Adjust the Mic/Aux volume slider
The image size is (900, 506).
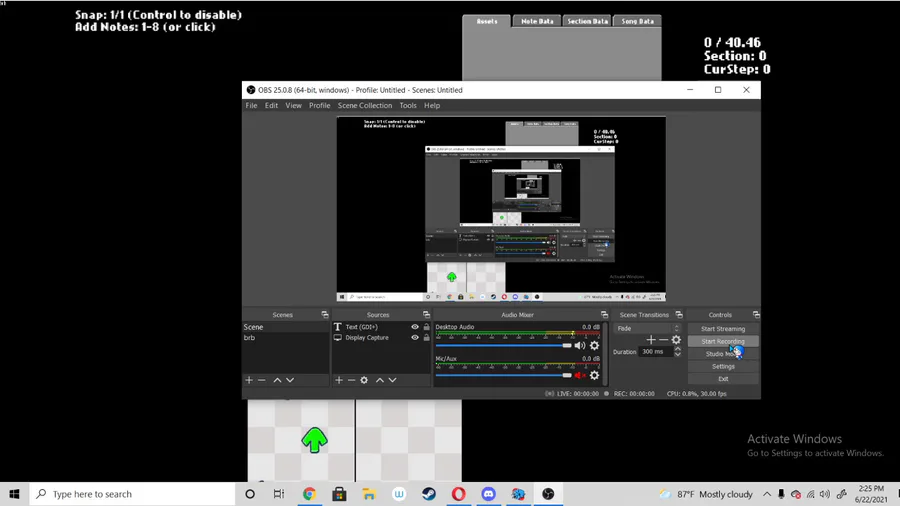(x=503, y=375)
